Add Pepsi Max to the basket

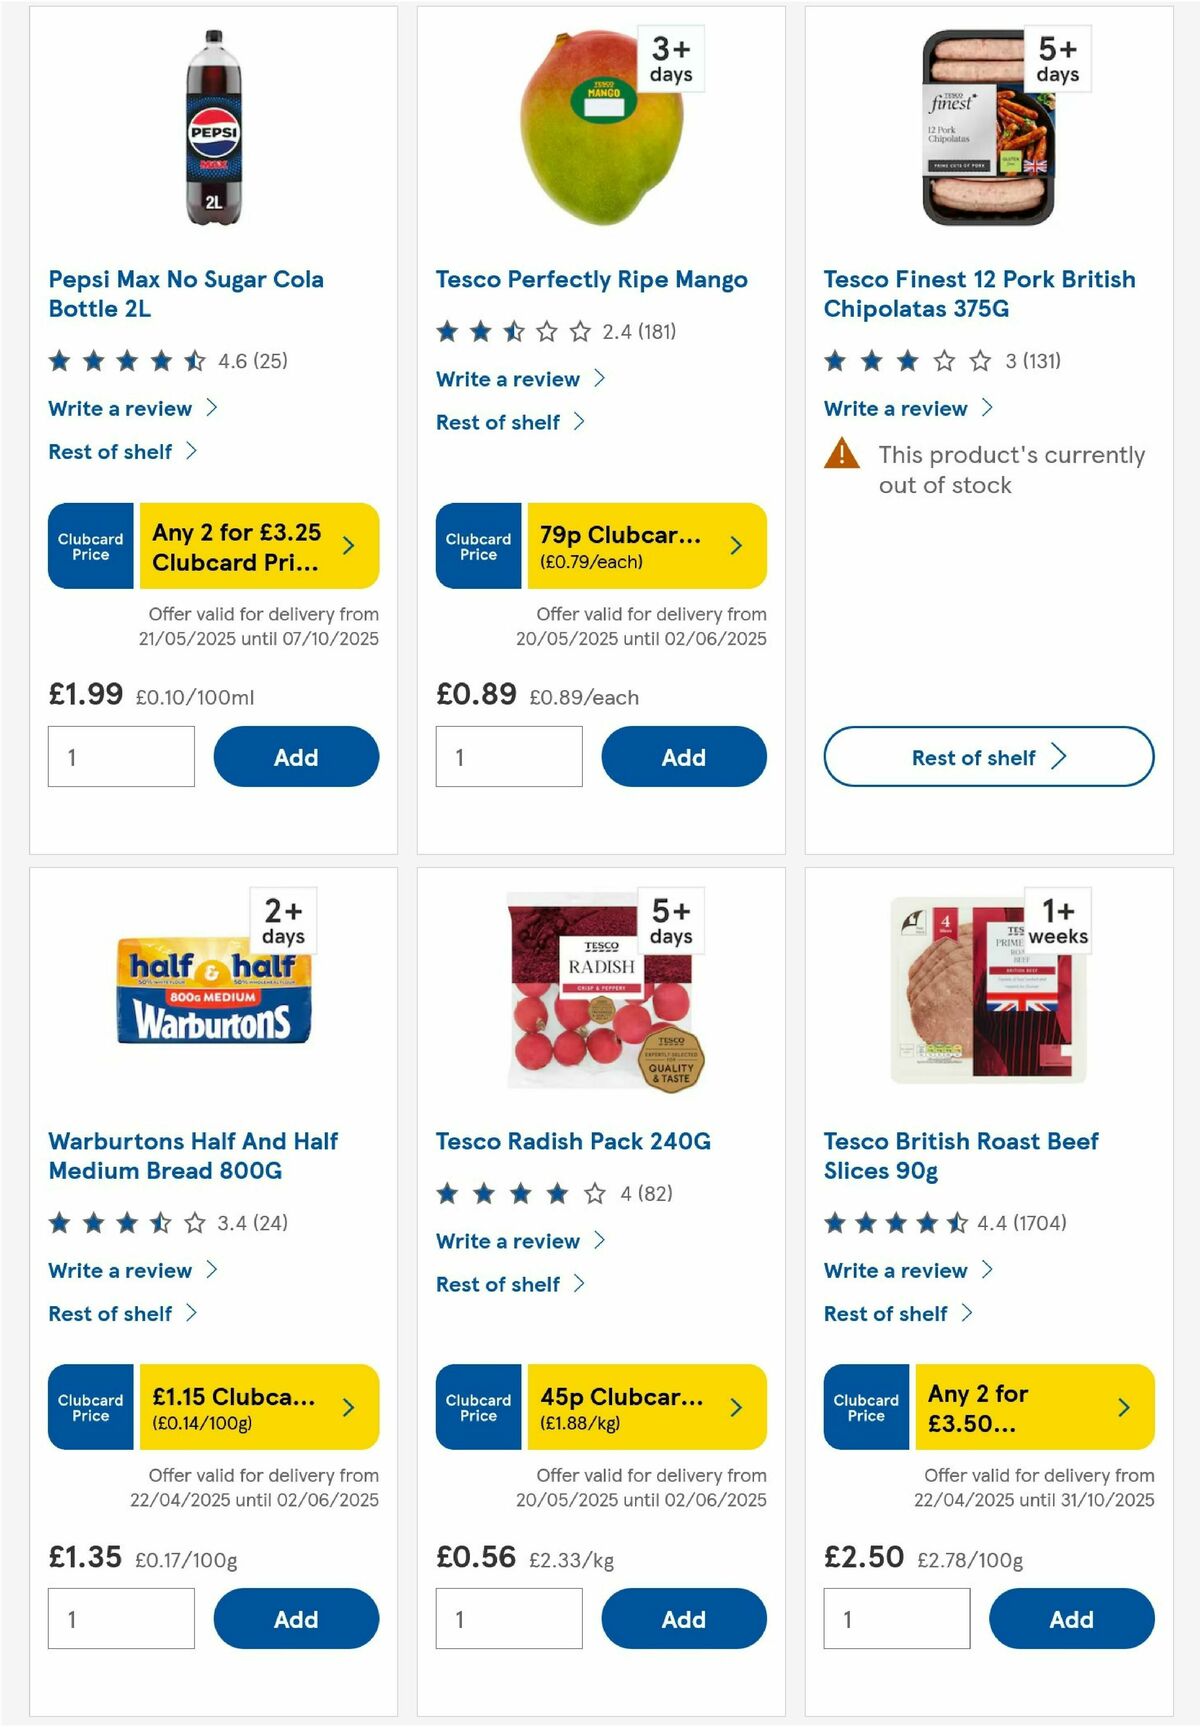tap(296, 757)
